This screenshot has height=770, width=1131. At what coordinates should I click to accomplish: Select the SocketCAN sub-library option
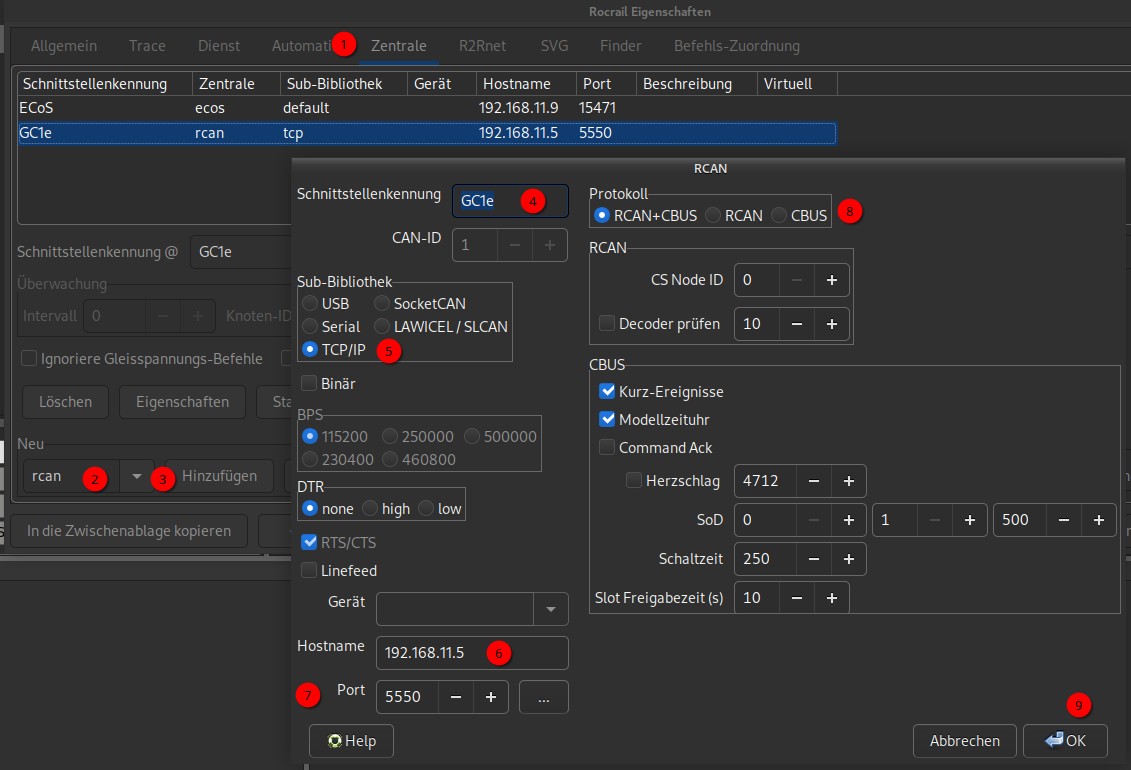coord(382,303)
